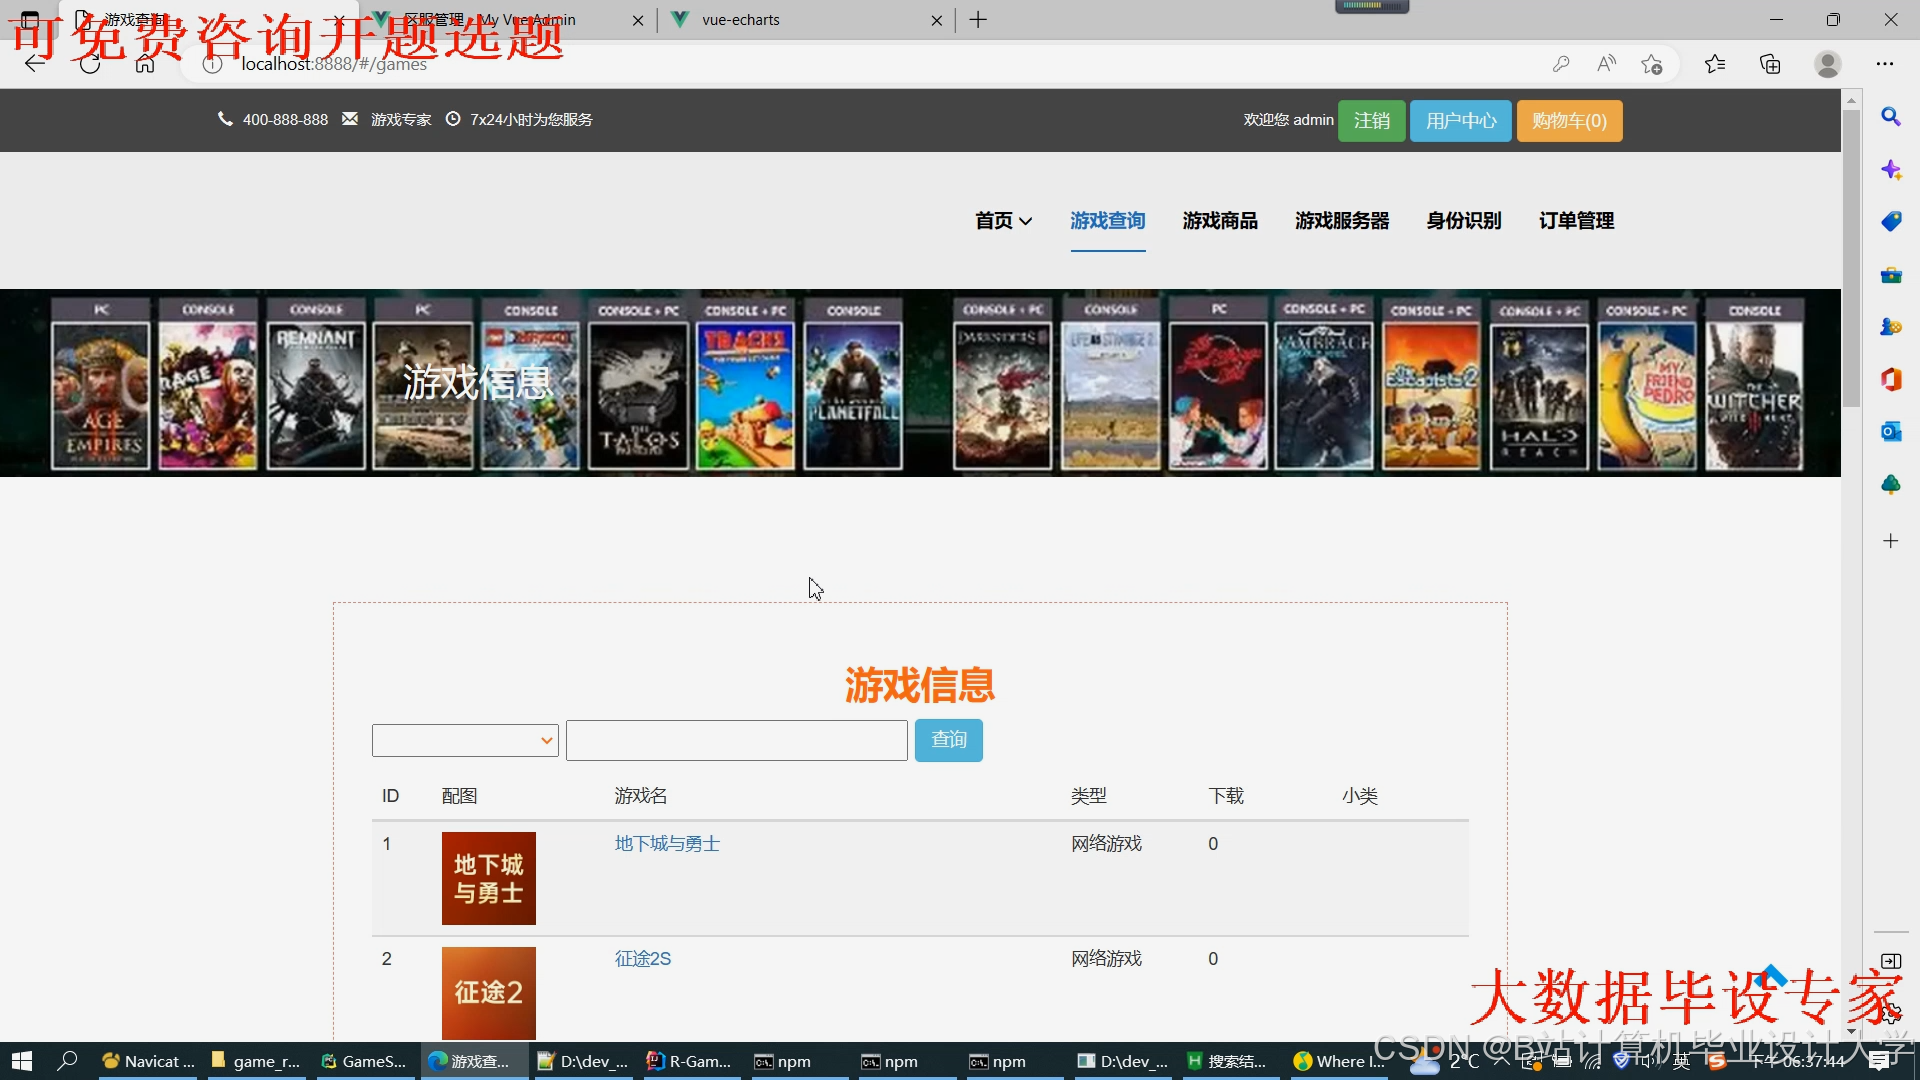Open the 游戏商品 navigation menu
This screenshot has height=1080, width=1920.
click(1220, 220)
